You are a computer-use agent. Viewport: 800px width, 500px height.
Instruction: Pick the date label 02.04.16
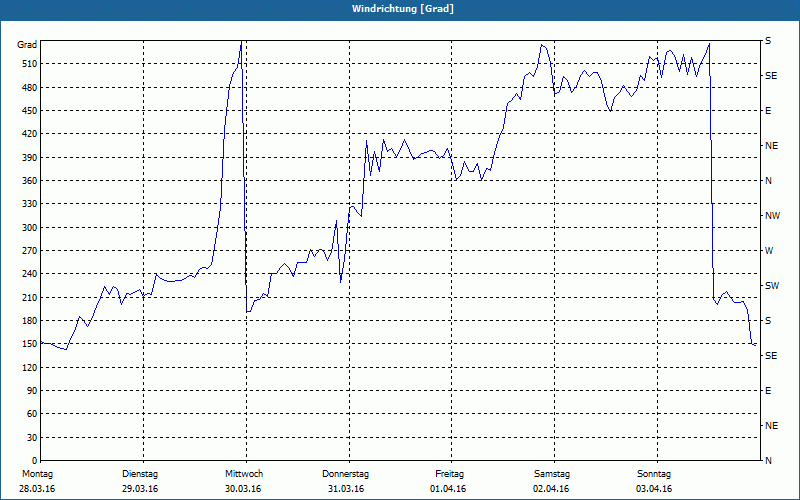coord(551,489)
